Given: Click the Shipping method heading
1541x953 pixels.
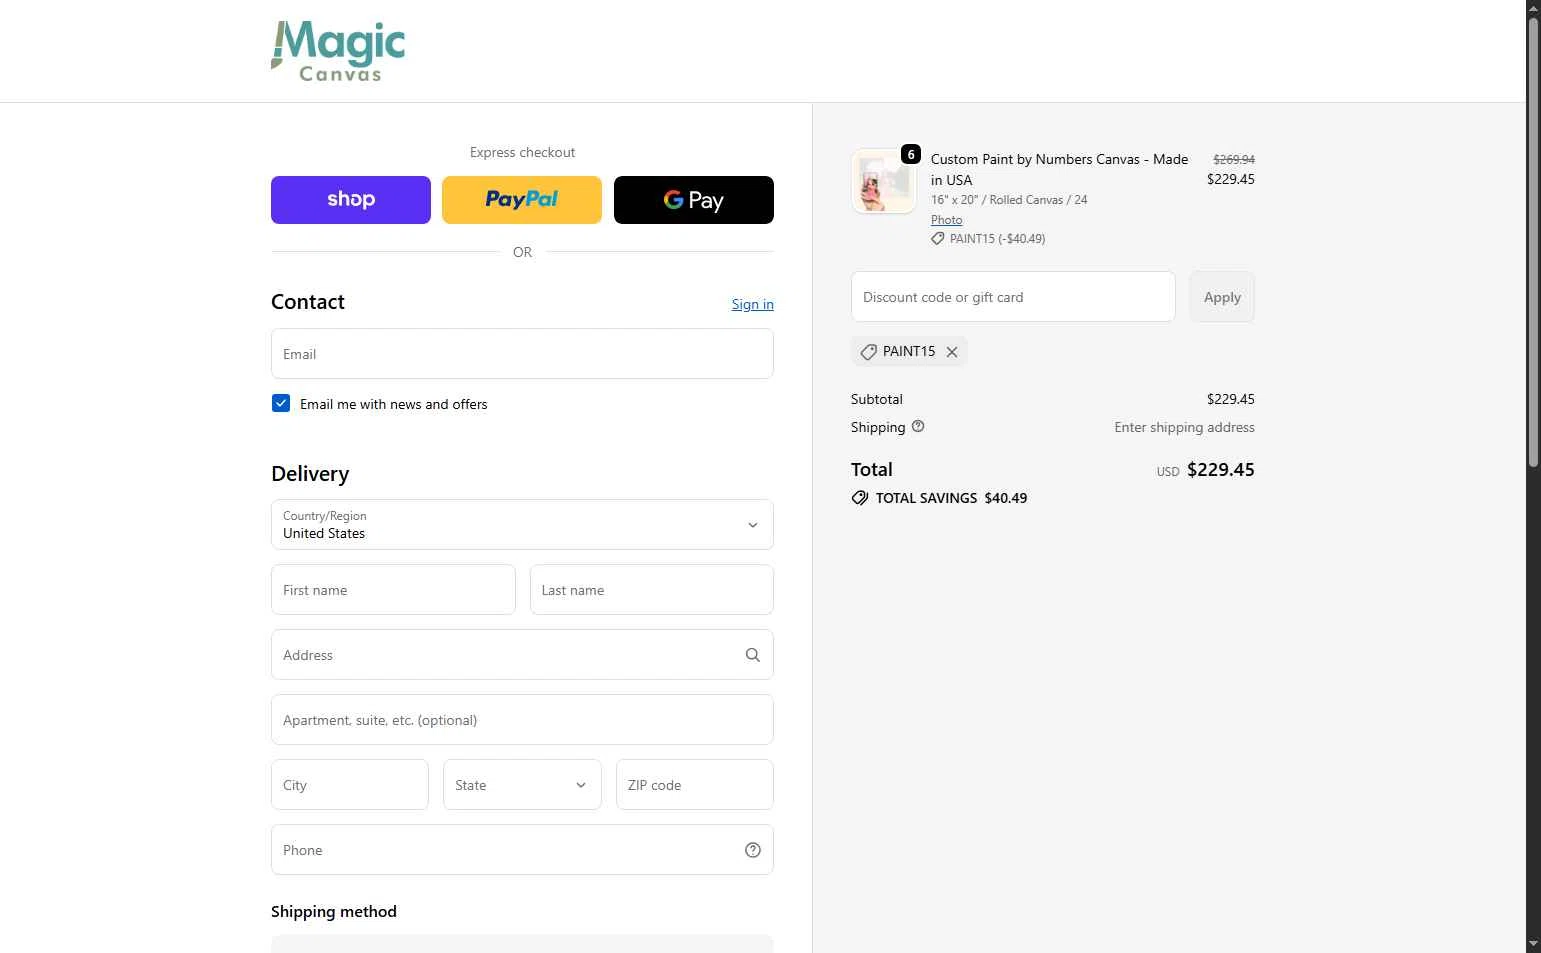Looking at the screenshot, I should click(x=334, y=912).
